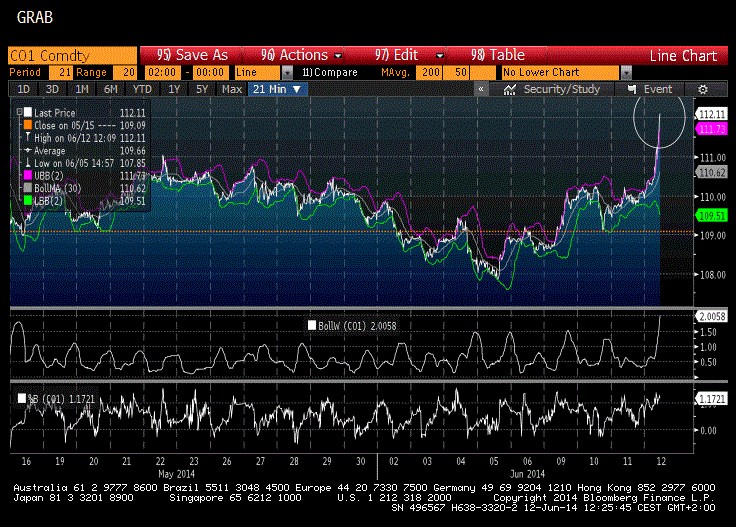The height and width of the screenshot is (527, 736).
Task: Toggle the %B (CO1) study checkbox
Action: (21, 397)
